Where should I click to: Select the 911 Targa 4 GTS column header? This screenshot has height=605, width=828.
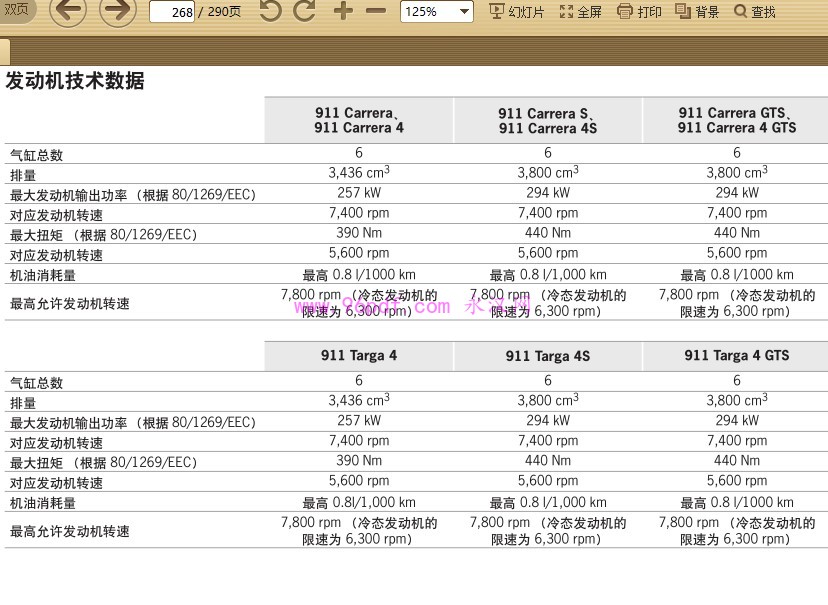(737, 356)
